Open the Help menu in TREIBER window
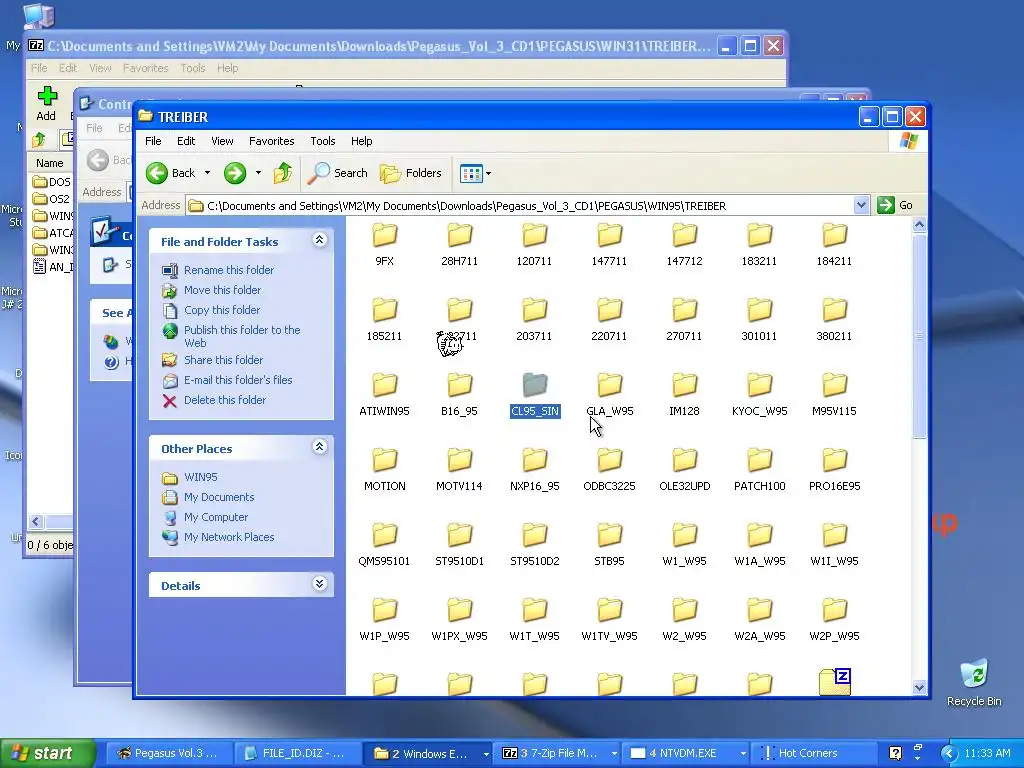 [x=361, y=141]
